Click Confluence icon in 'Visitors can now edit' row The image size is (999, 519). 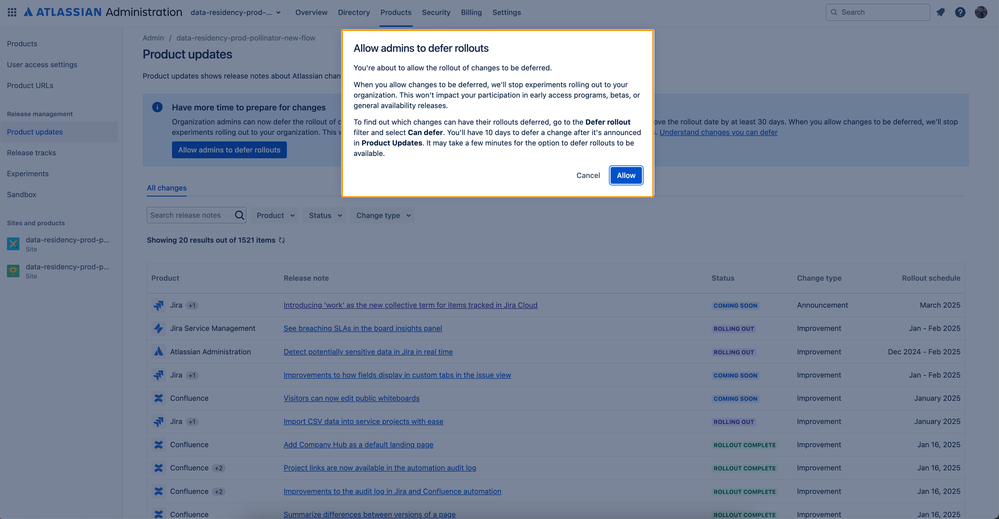coord(159,398)
